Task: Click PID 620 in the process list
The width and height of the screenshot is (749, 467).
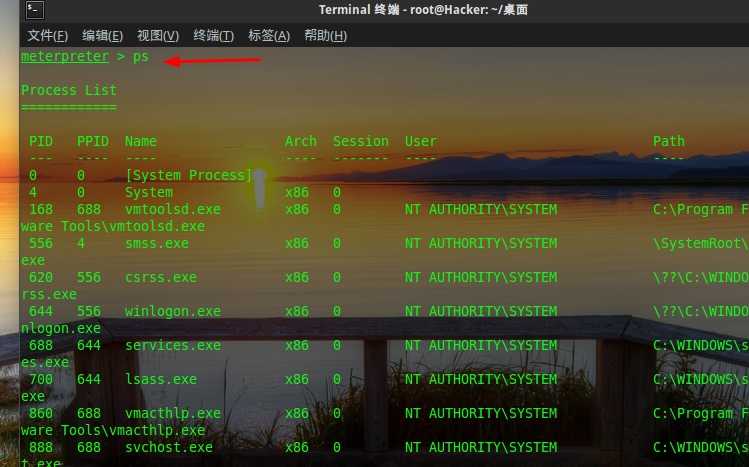Action: [x=41, y=277]
